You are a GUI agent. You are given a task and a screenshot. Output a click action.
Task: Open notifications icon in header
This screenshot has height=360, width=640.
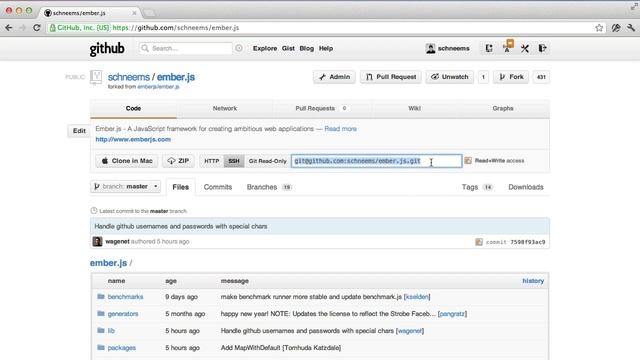coord(507,47)
